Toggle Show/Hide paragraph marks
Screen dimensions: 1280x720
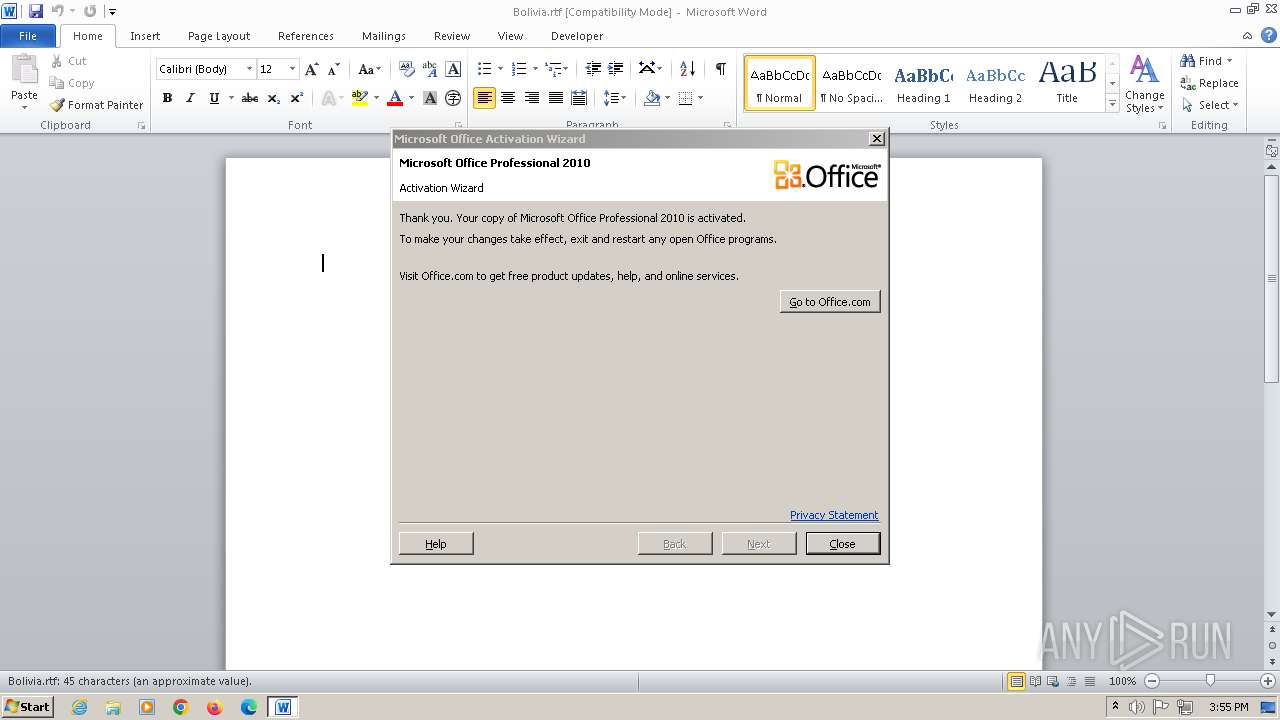pos(720,69)
